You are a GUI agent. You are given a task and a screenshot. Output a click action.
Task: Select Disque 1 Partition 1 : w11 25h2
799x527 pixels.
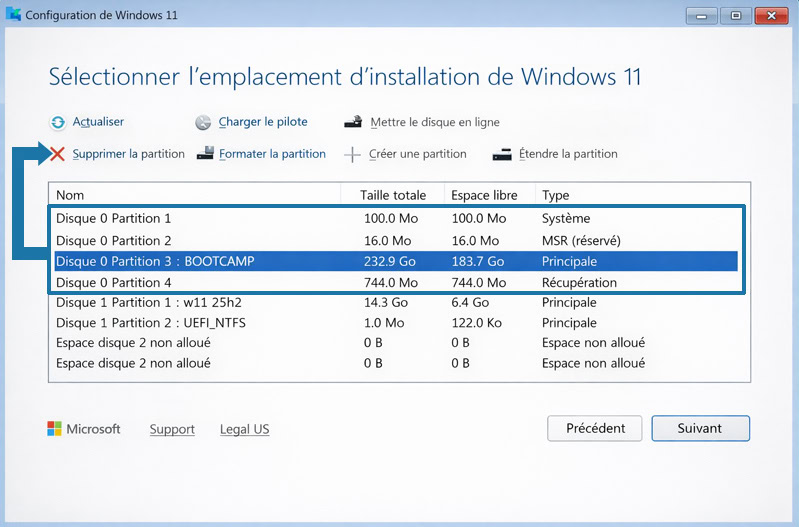tap(396, 303)
